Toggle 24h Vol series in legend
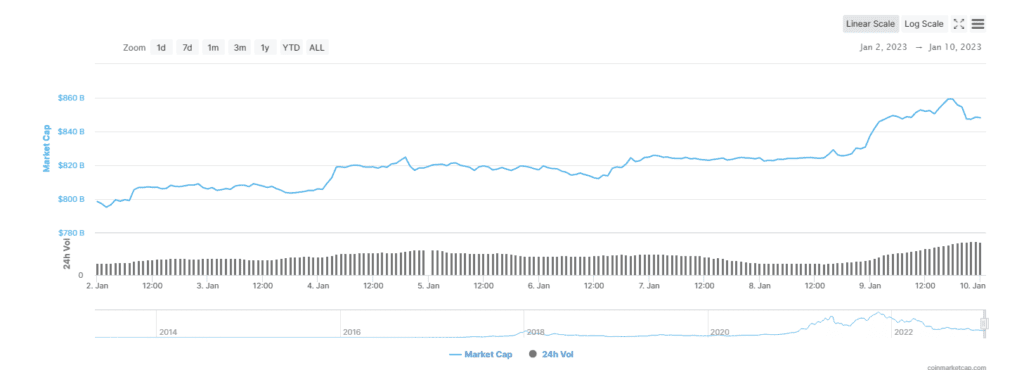Image resolution: width=1024 pixels, height=370 pixels. 551,354
